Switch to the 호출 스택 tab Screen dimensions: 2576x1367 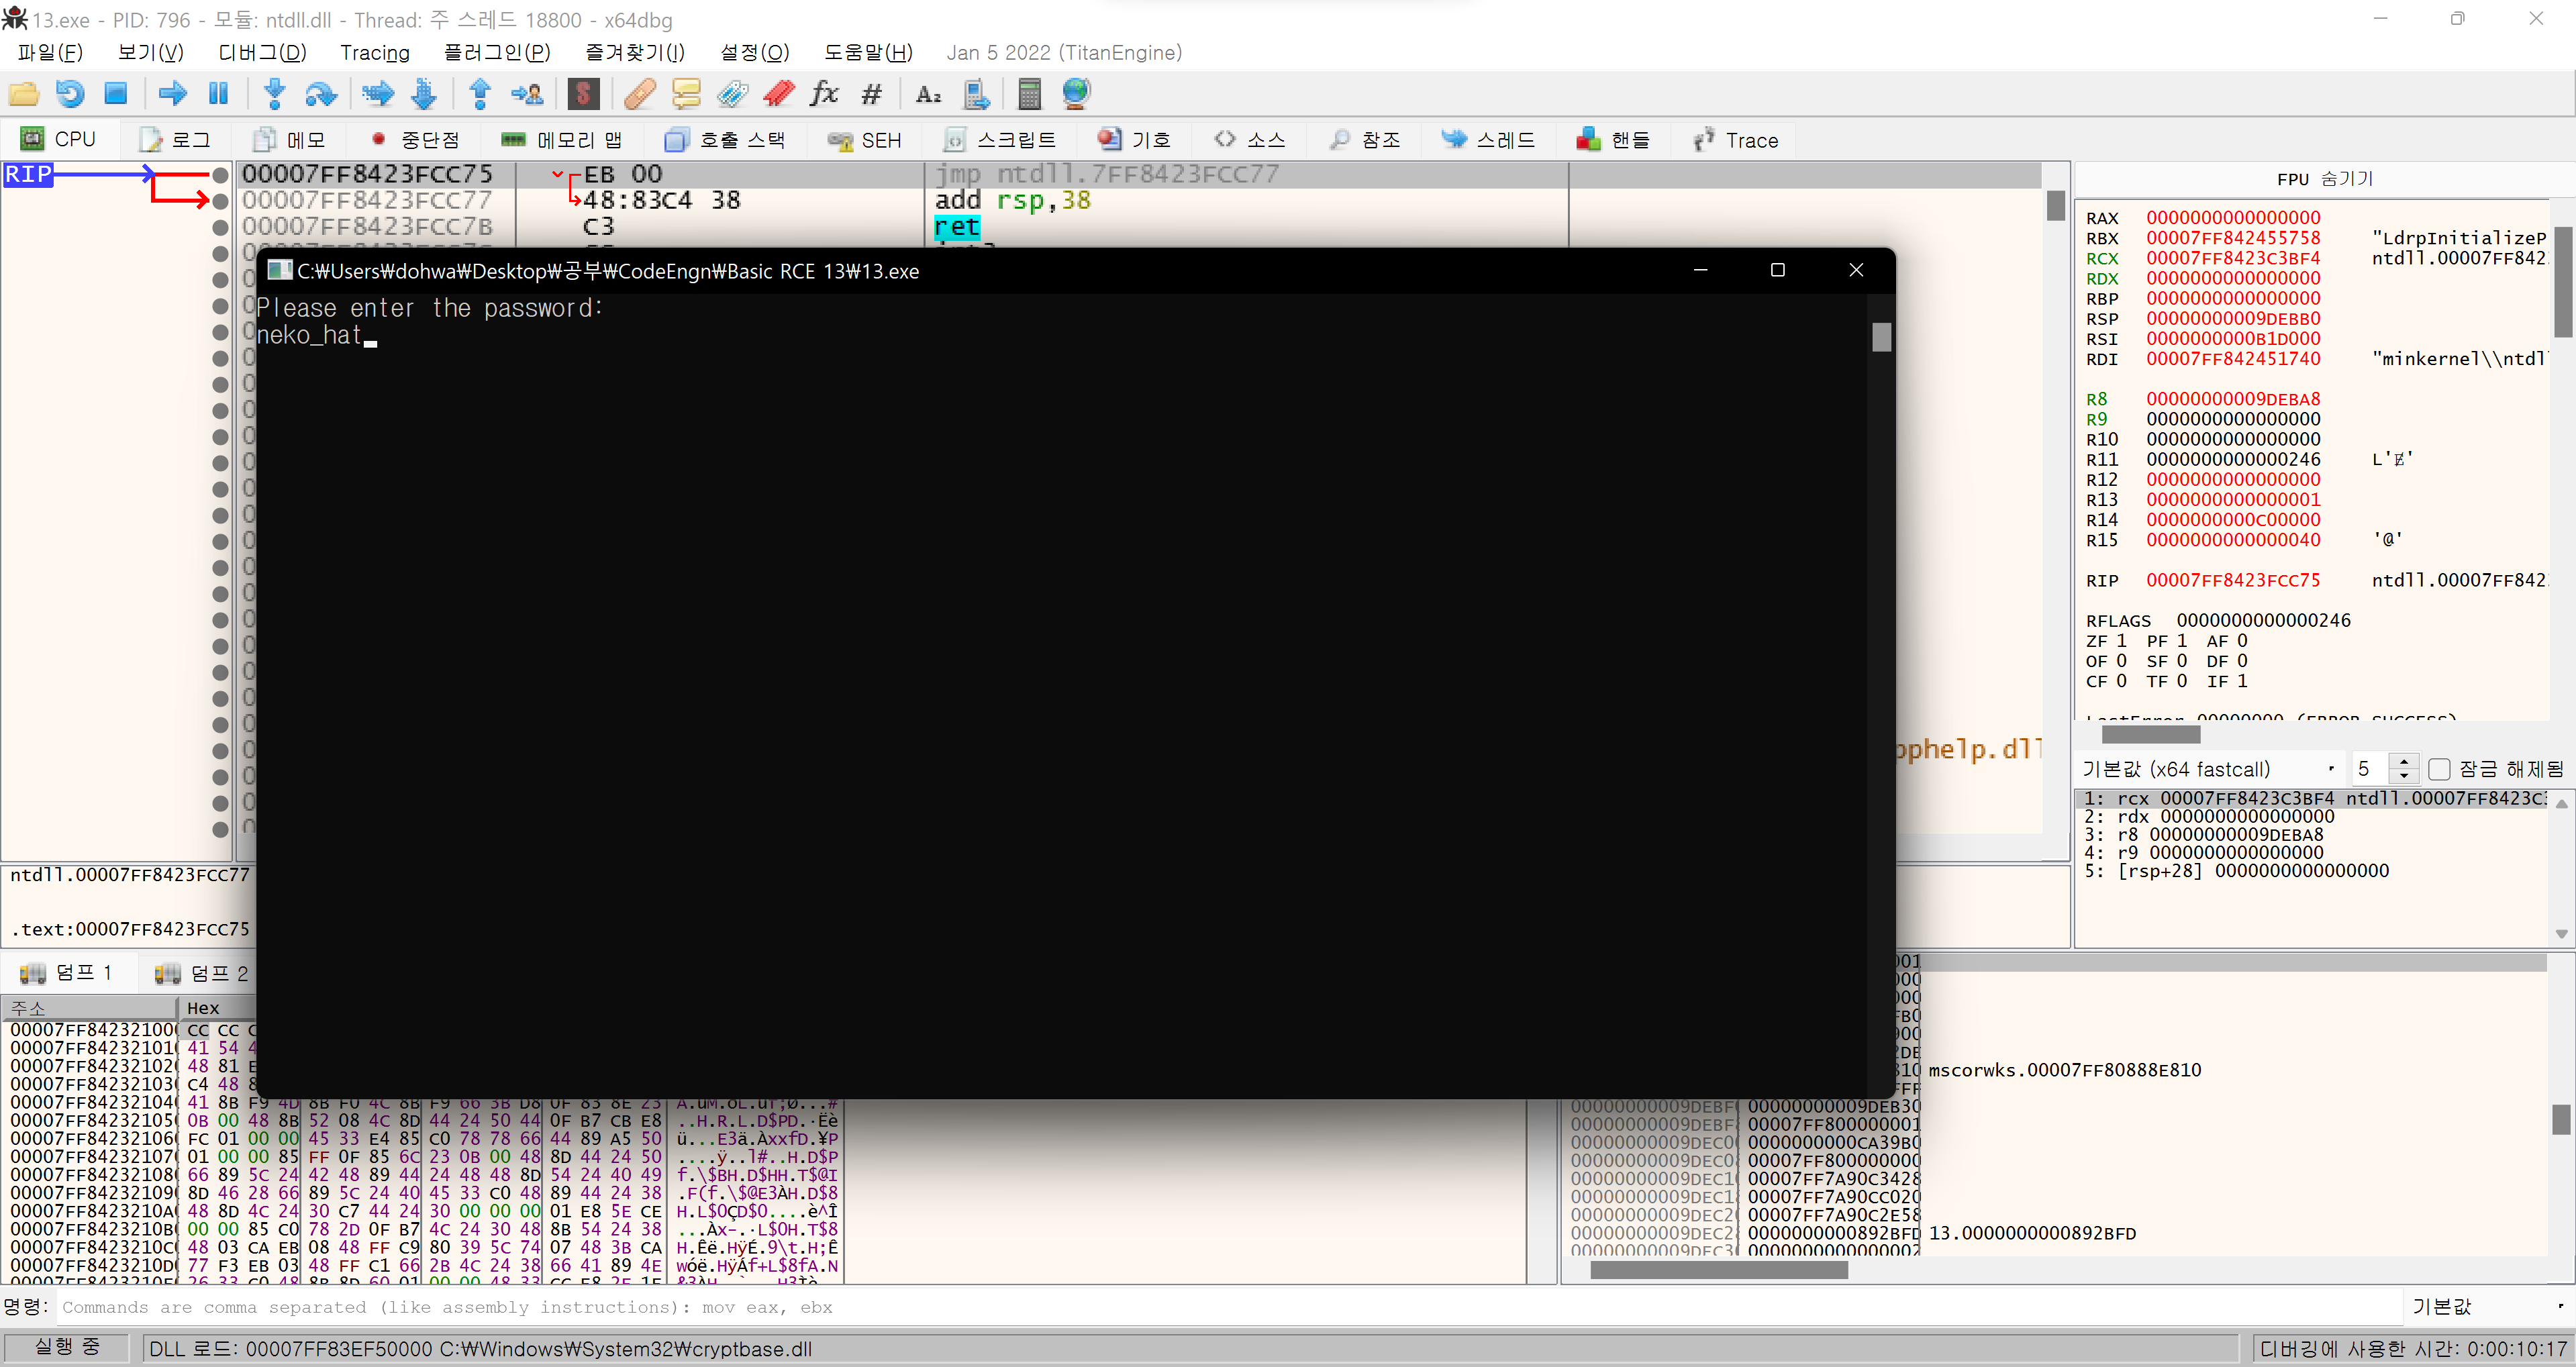[x=726, y=139]
